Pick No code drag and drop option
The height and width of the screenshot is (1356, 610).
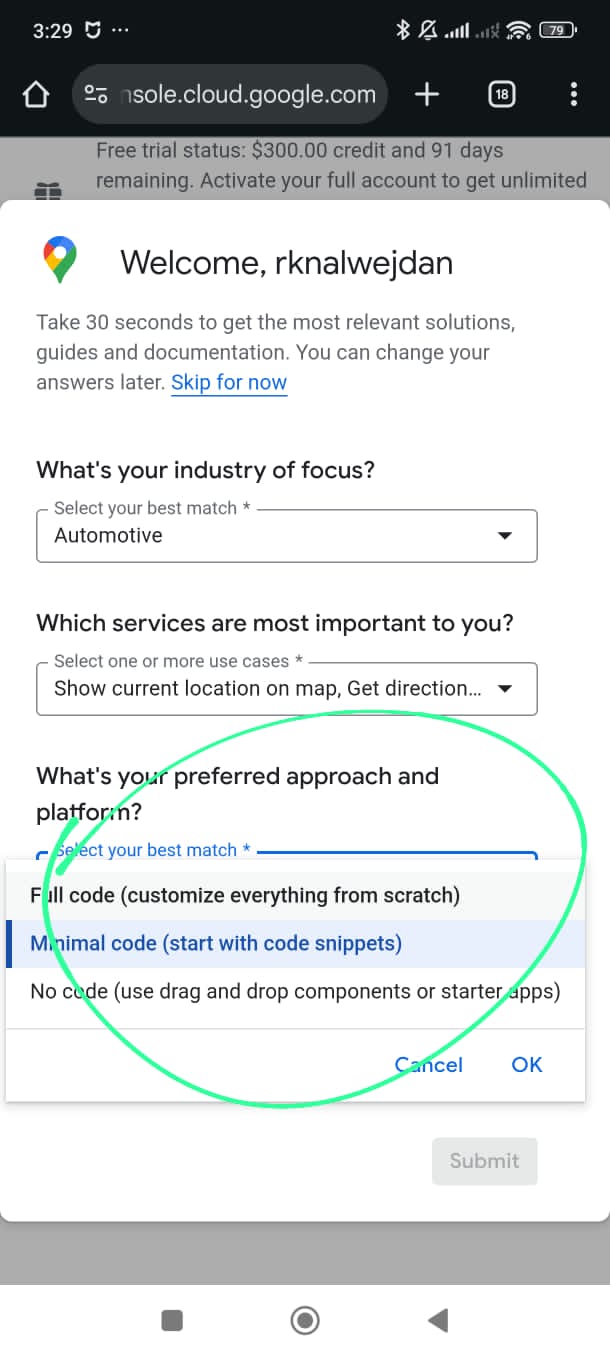pyautogui.click(x=295, y=992)
